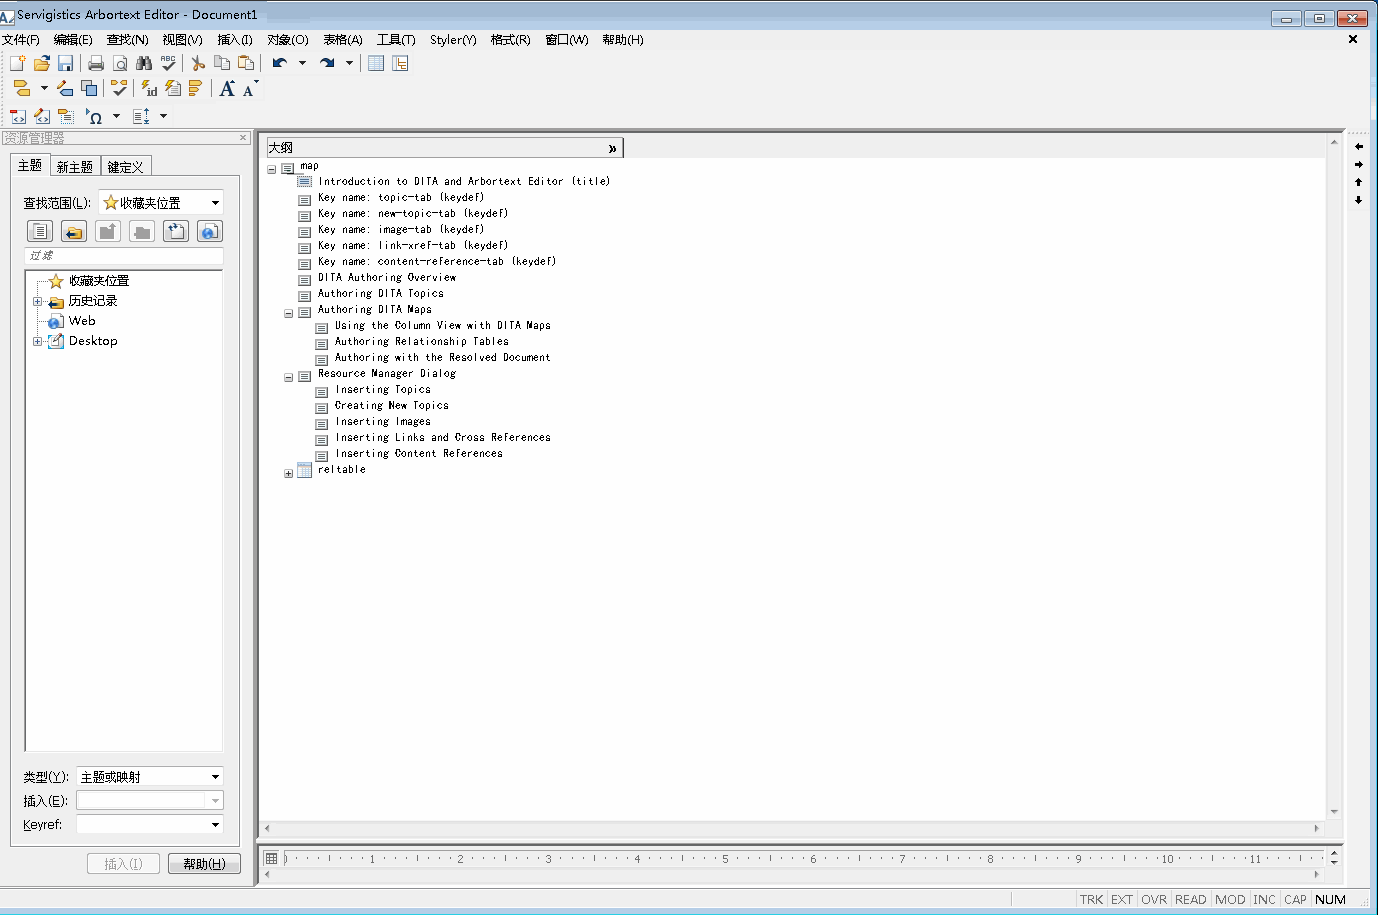This screenshot has height=915, width=1378.
Task: Click the modify attributes pencil tag icon
Action: [x=65, y=89]
